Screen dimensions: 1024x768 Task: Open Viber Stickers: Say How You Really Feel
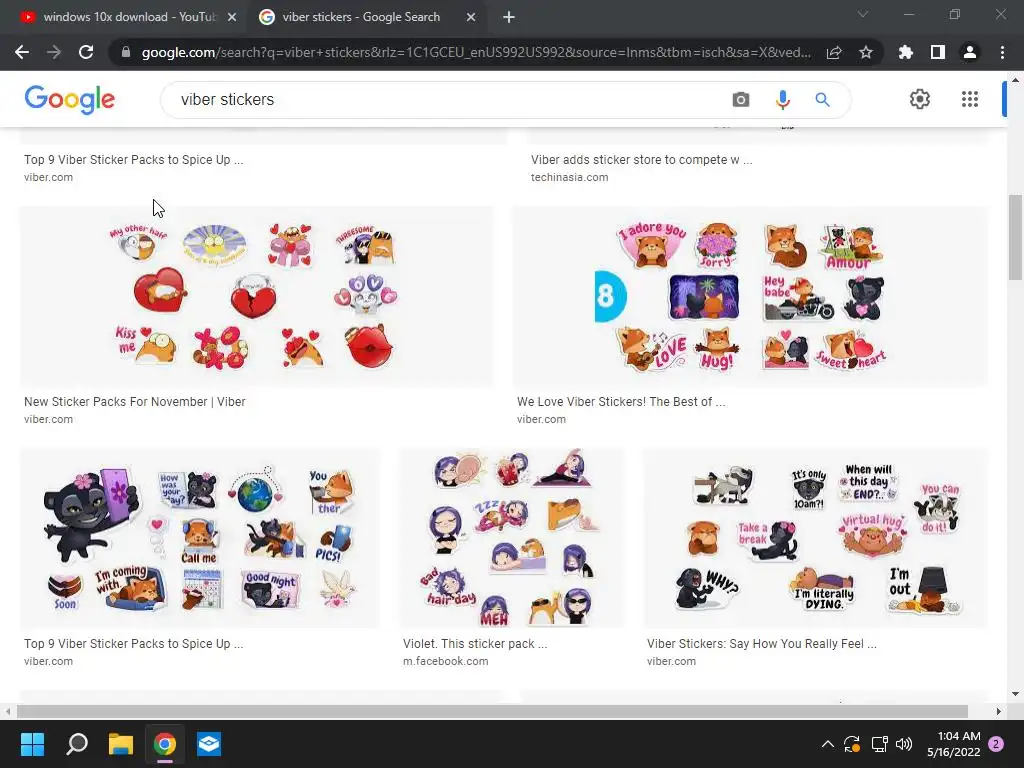pos(761,643)
